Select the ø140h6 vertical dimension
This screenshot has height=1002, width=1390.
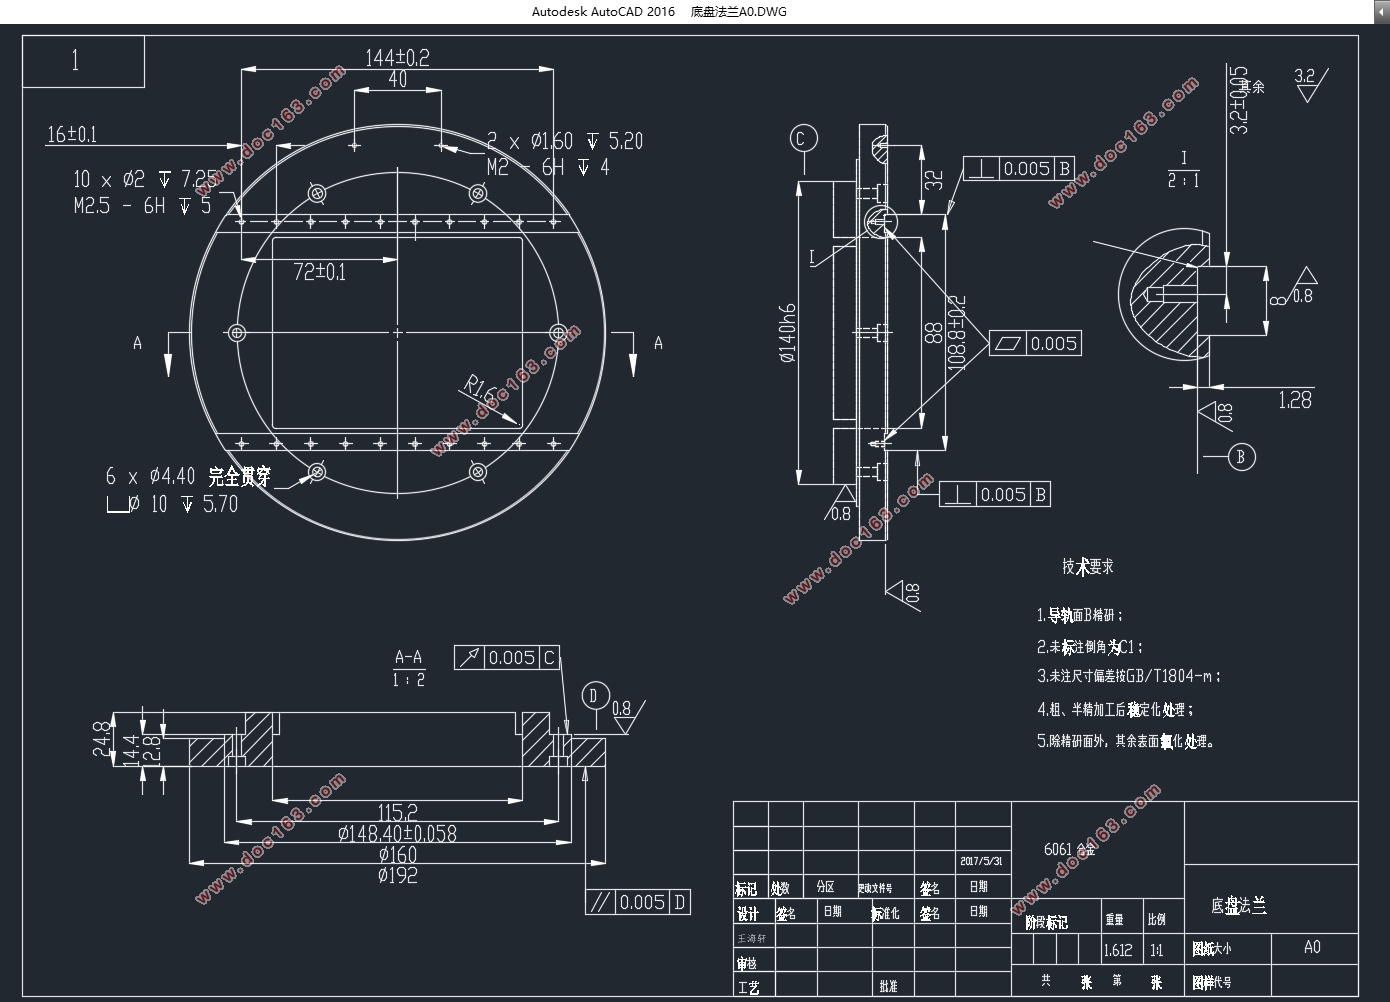786,332
